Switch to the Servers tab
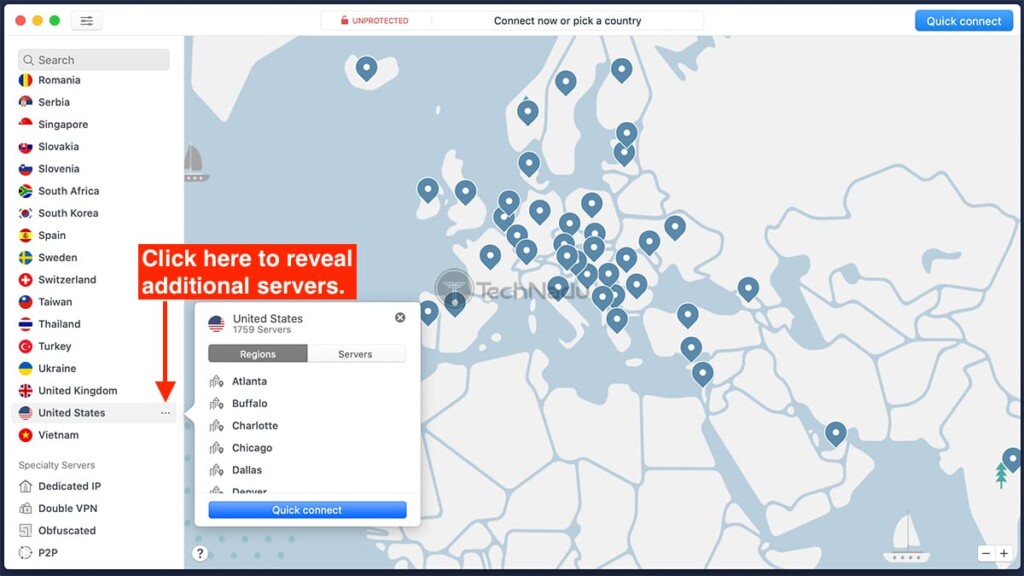 (355, 354)
